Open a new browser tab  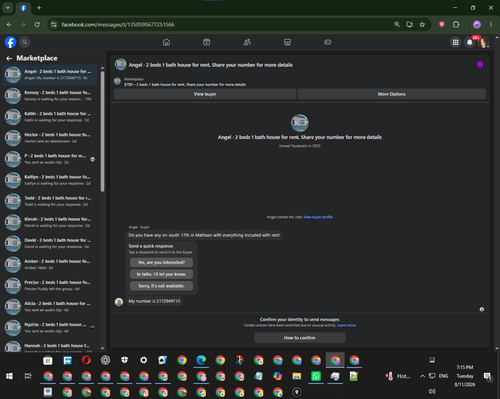coord(39,8)
